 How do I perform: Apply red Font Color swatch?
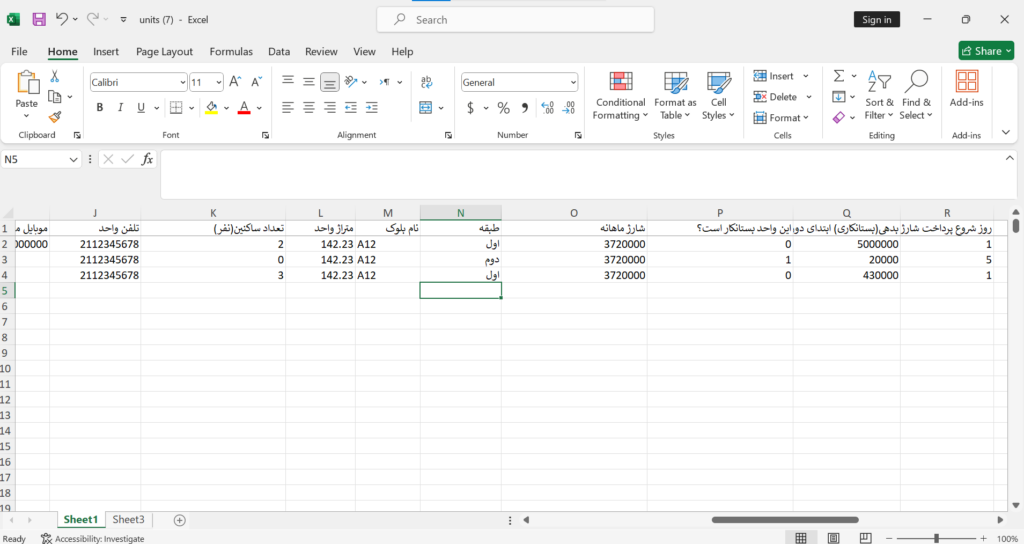point(244,108)
